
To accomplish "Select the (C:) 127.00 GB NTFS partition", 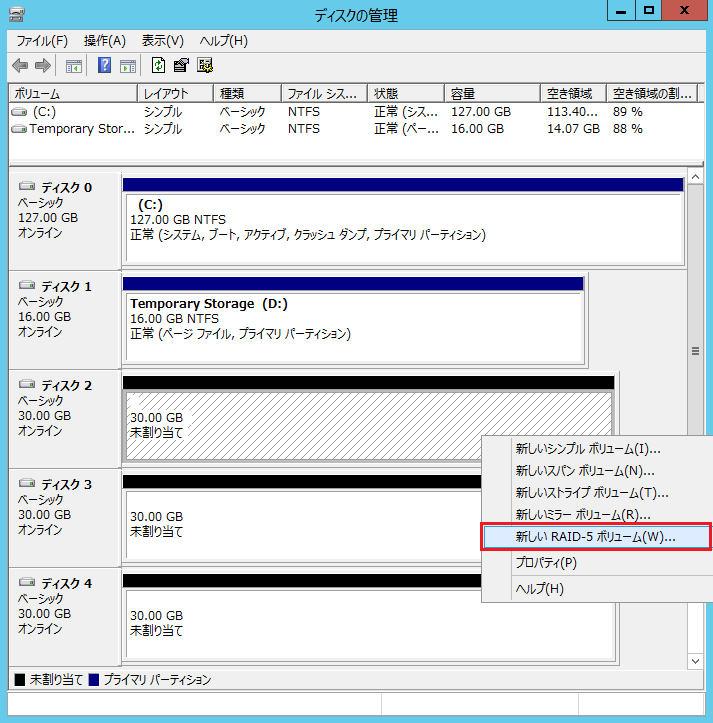I will tap(404, 228).
